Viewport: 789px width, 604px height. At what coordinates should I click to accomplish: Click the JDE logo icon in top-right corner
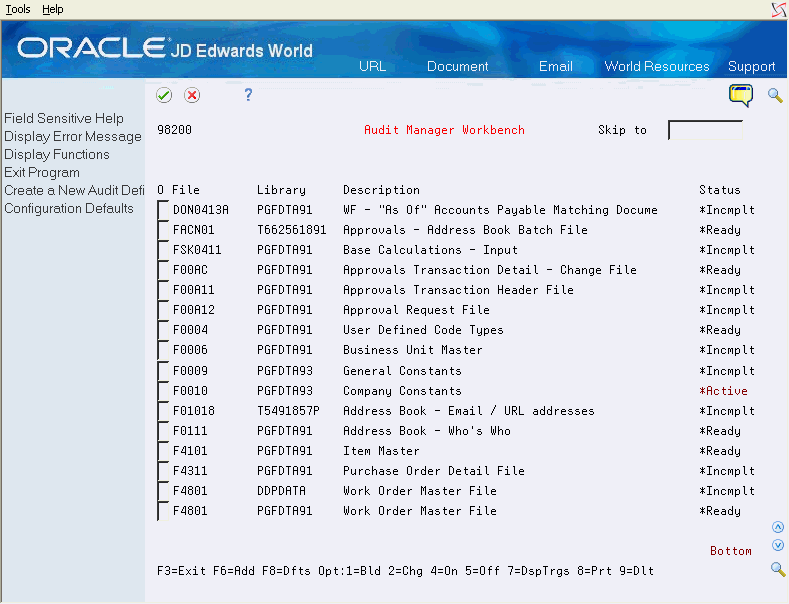click(778, 10)
